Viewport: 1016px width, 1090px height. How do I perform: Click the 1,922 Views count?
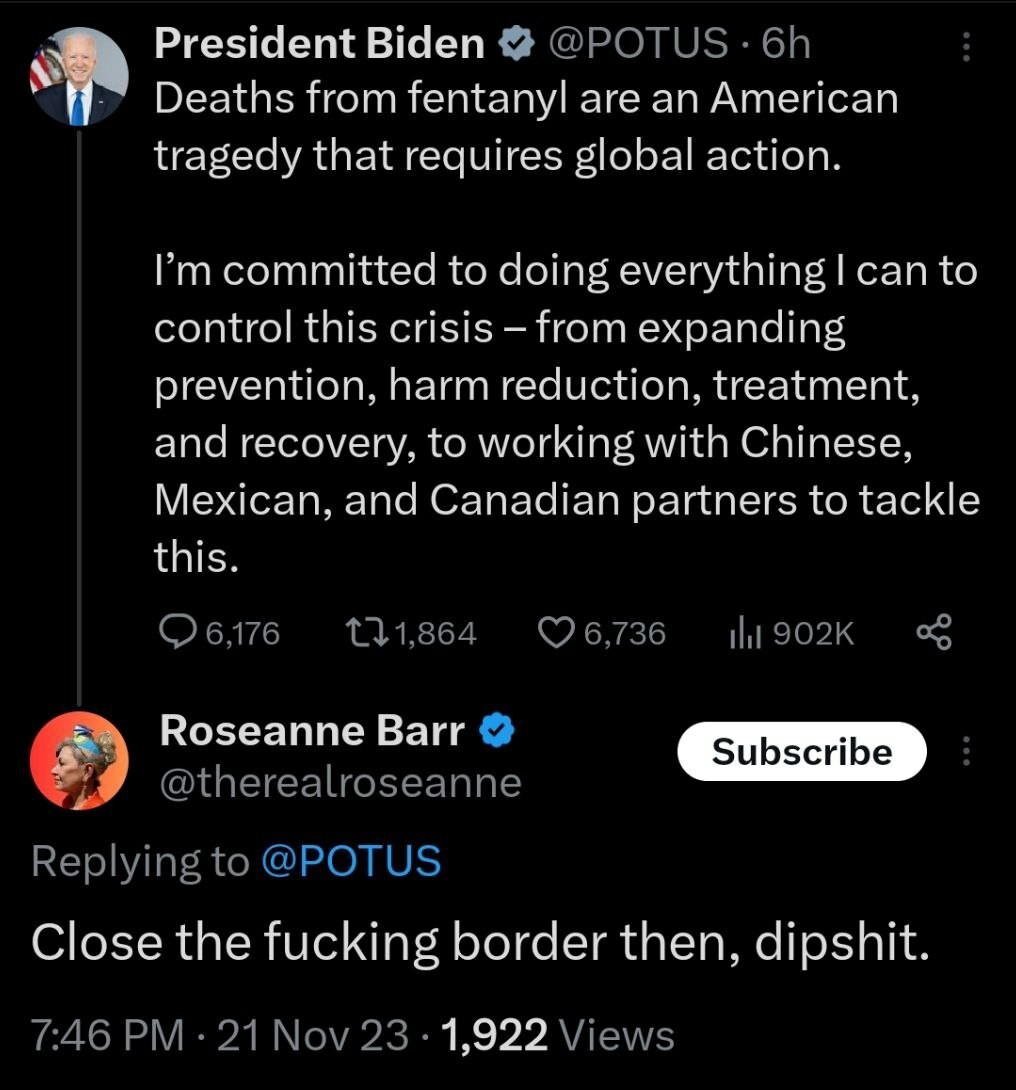557,1036
